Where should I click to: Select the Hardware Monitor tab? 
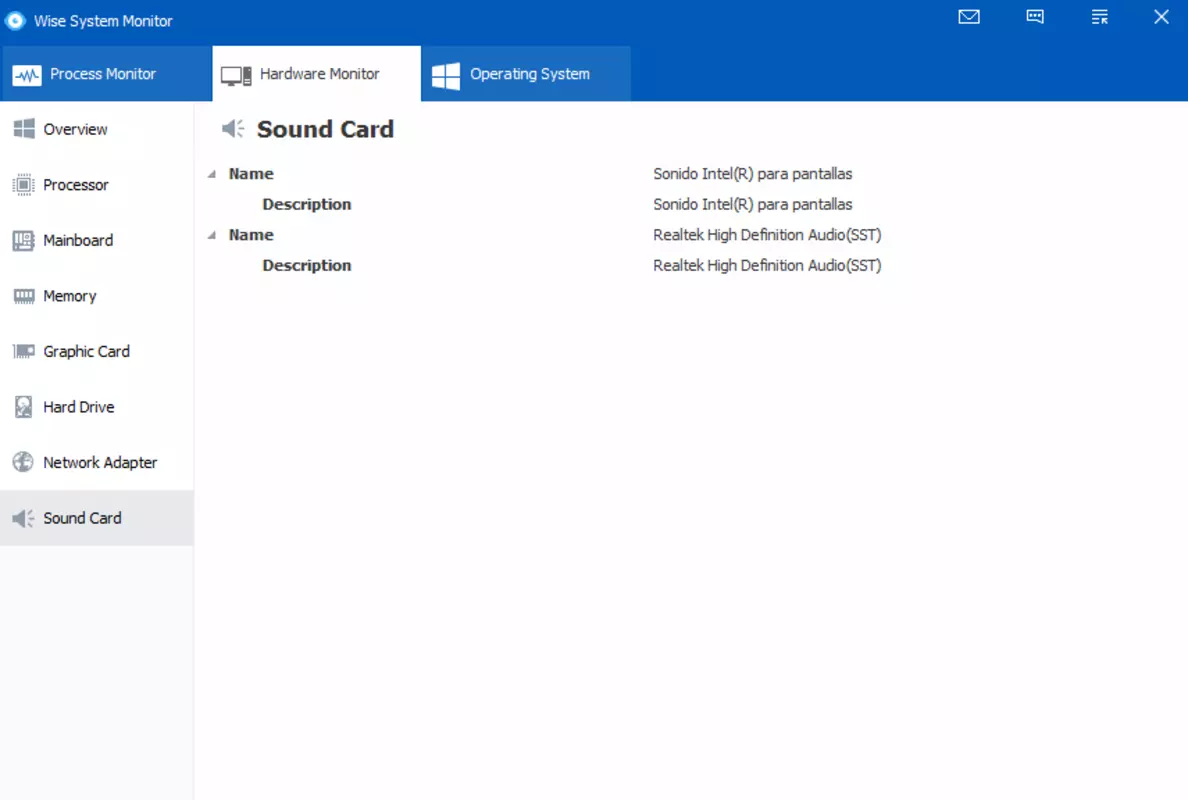click(317, 73)
